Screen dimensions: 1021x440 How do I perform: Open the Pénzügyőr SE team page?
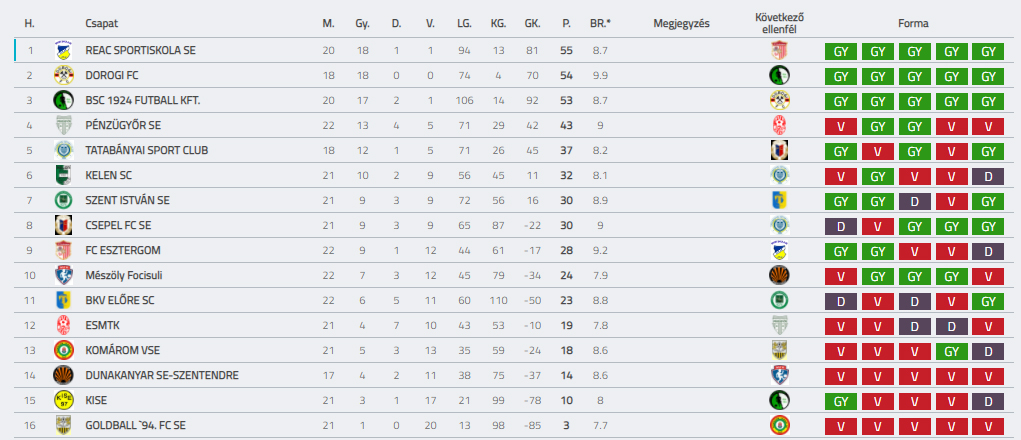click(x=123, y=125)
